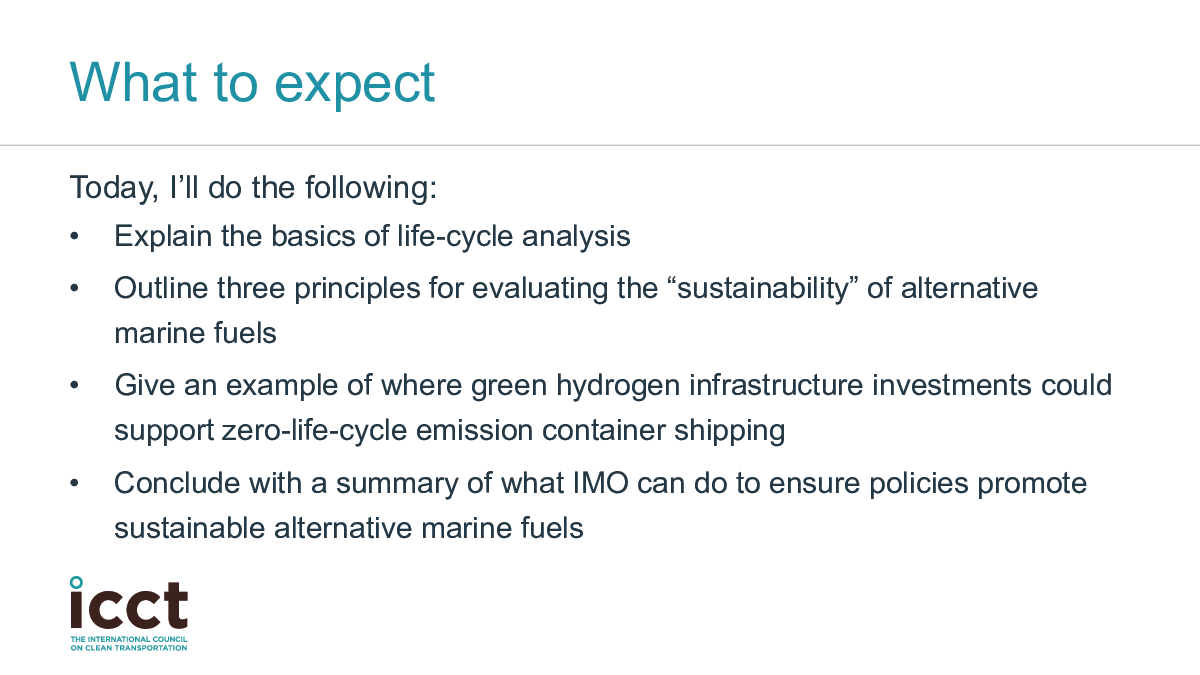Click the "Explain the basics of life-cycle analysis" bullet
Viewport: 1200px width, 675px height.
372,237
